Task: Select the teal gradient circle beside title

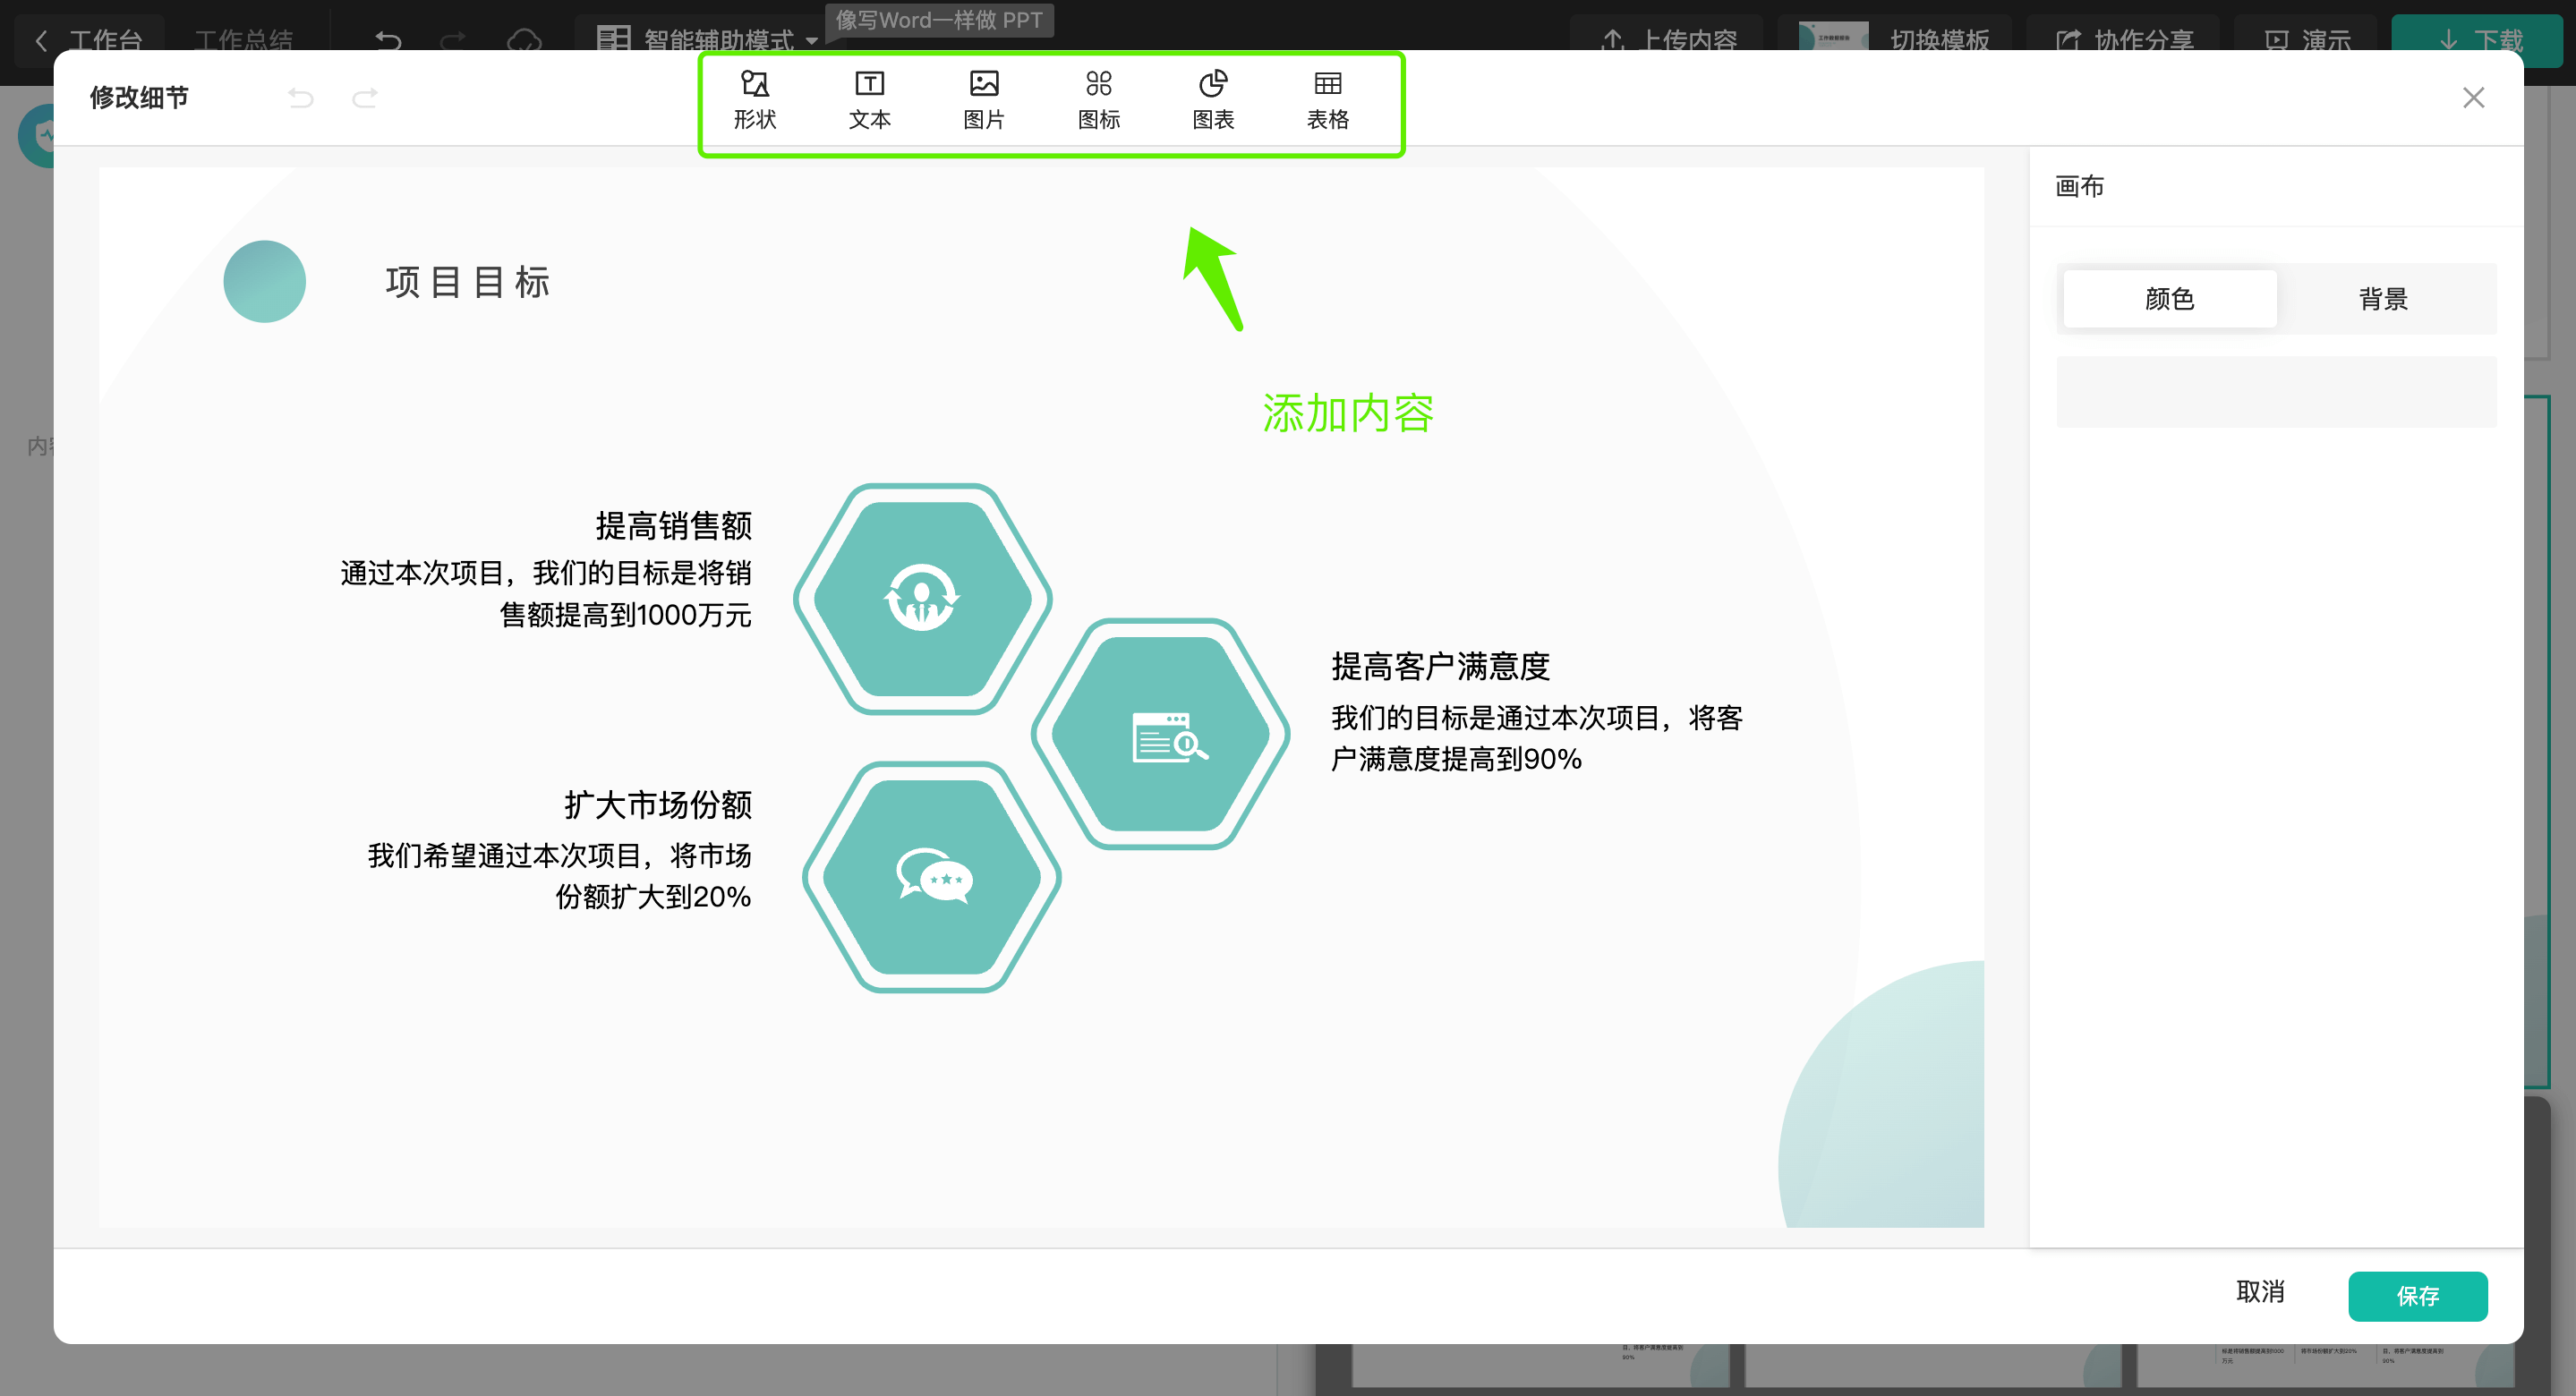Action: (x=265, y=281)
